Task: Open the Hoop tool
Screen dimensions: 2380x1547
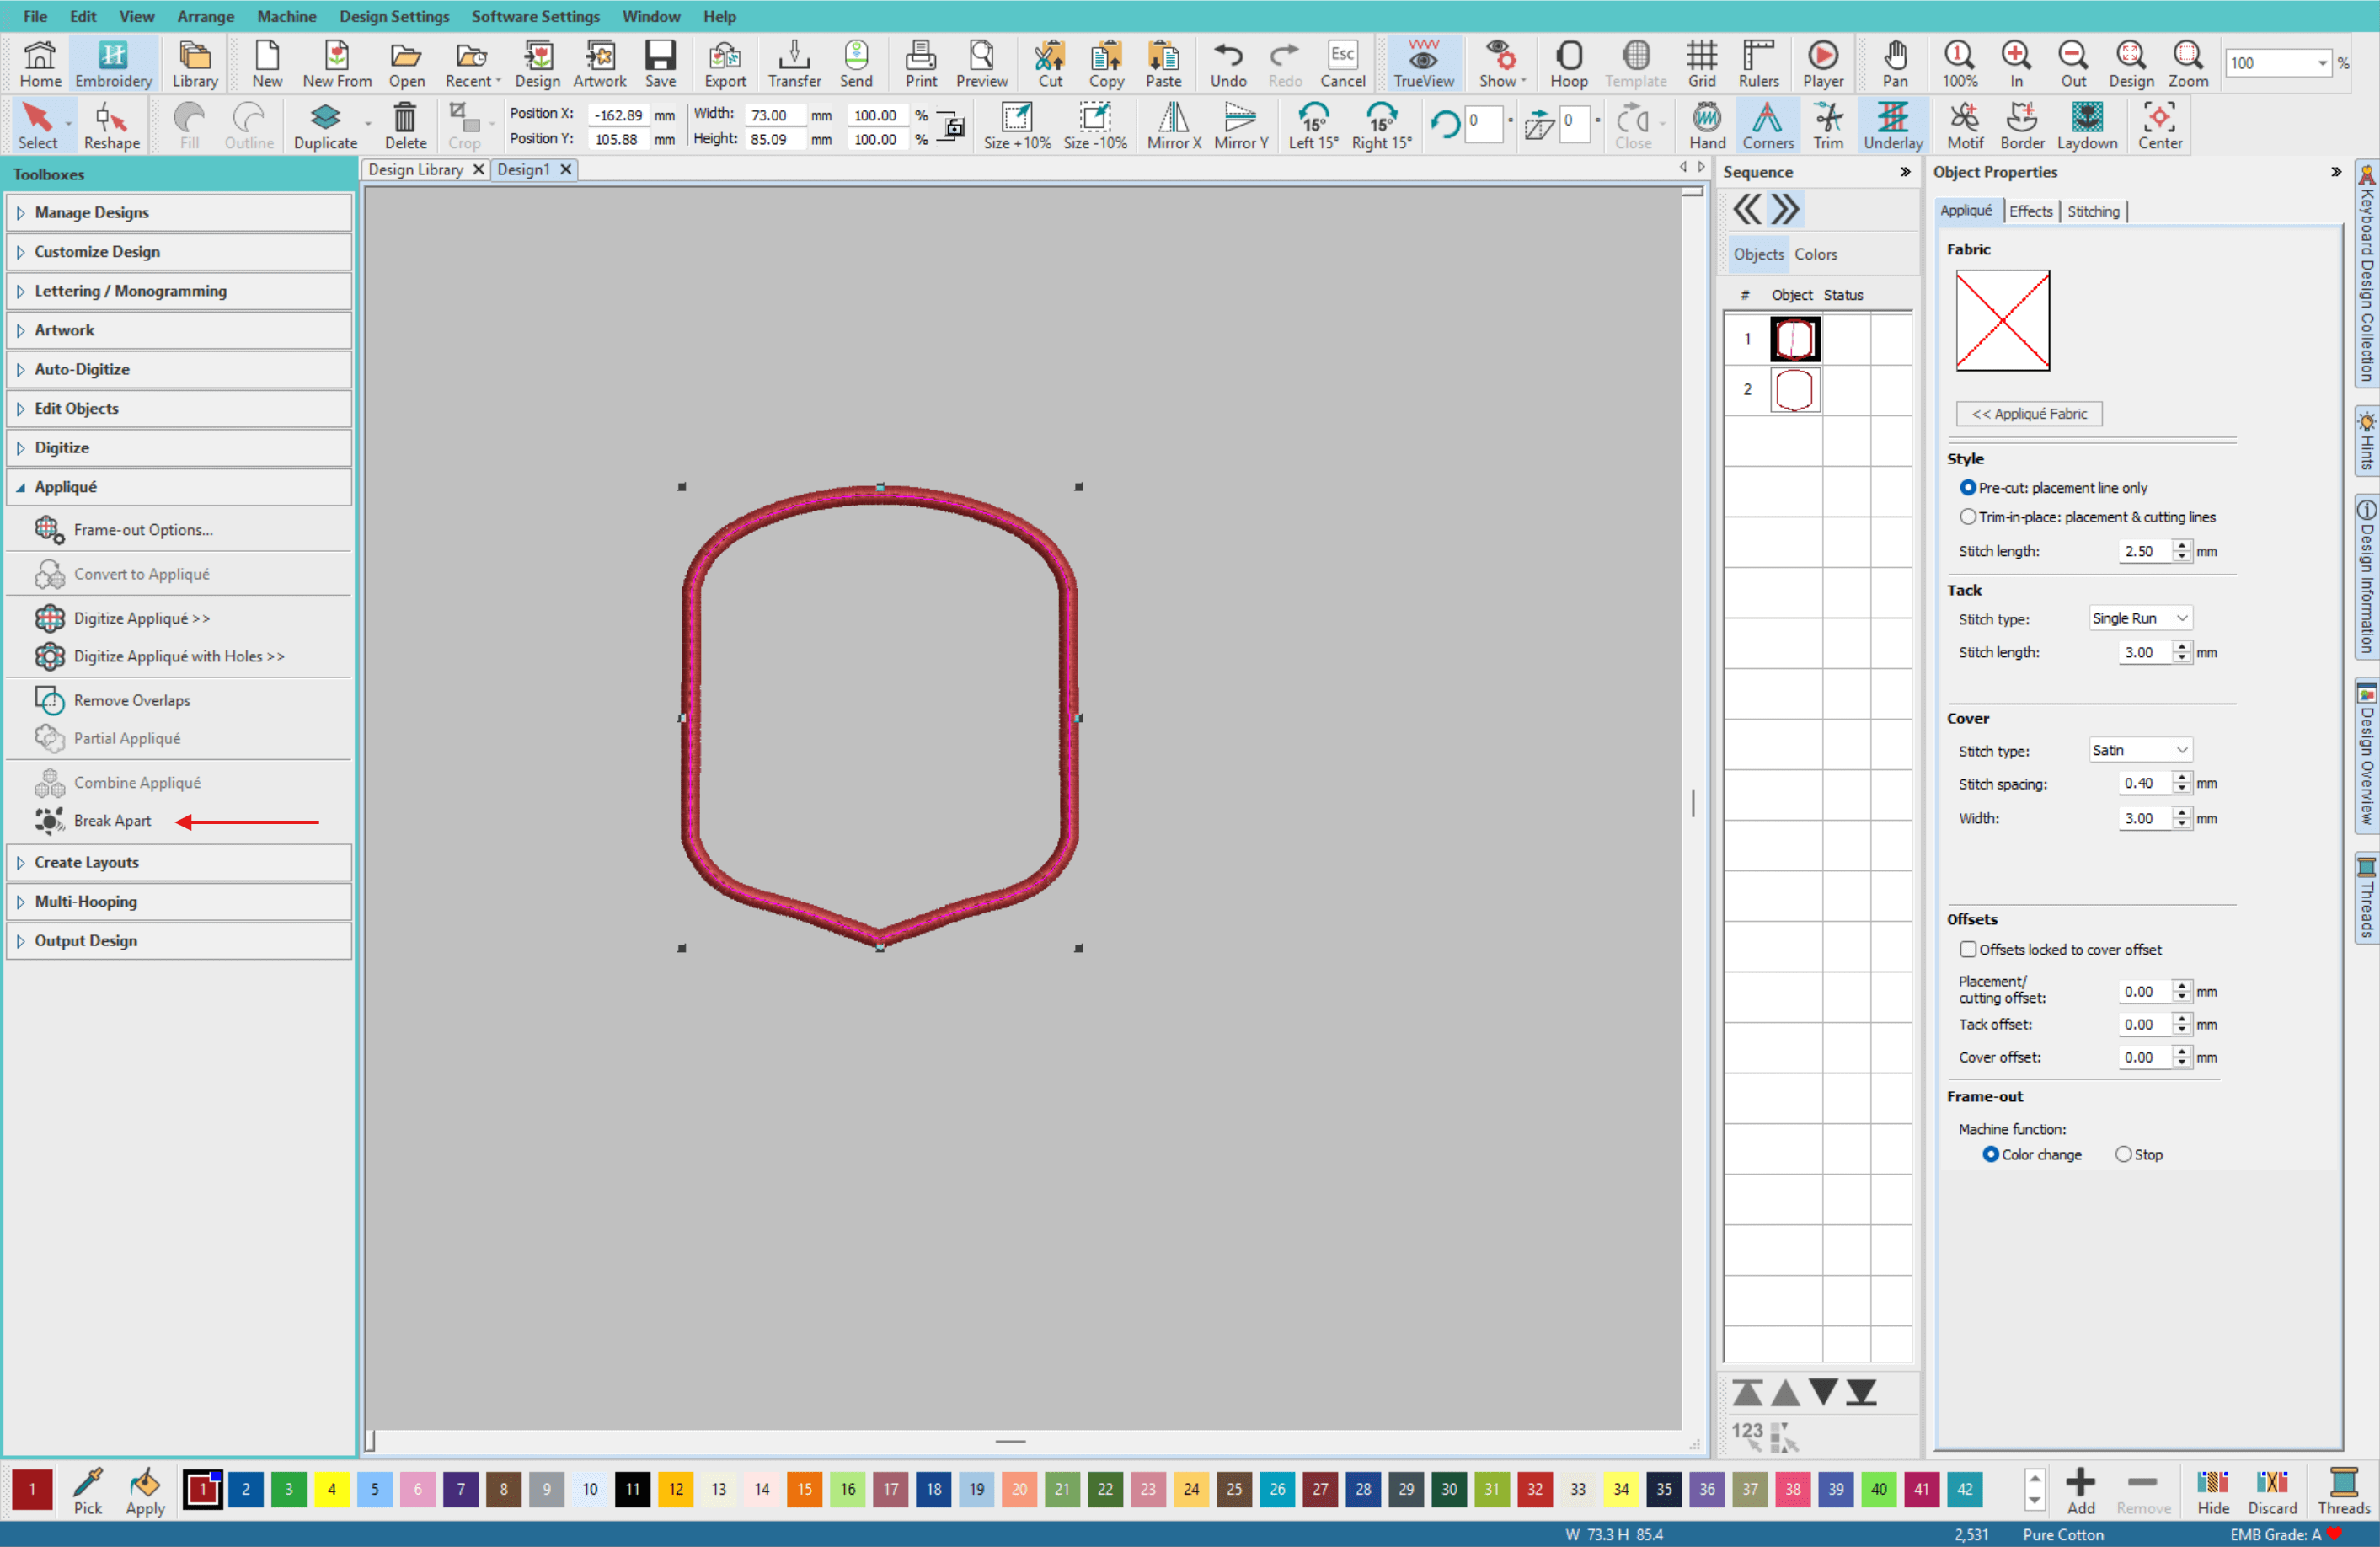Action: coord(1568,63)
